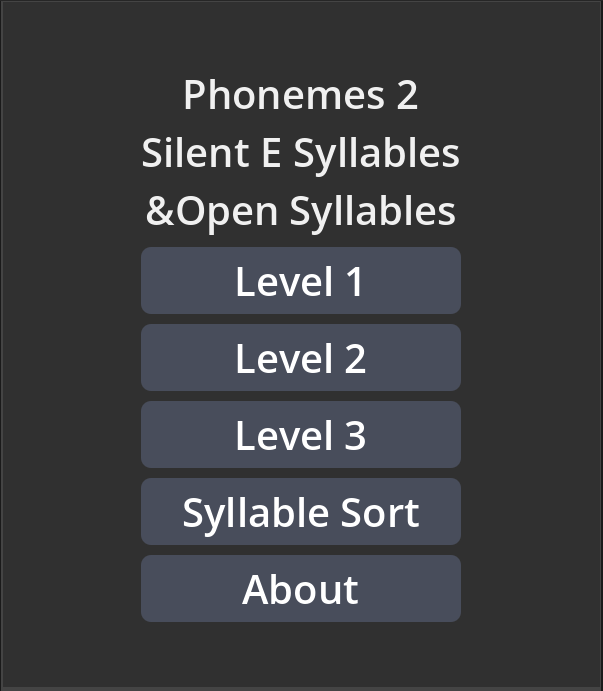Click the Phonemes 2 title text
Screen dimensions: 603x691
pos(301,95)
